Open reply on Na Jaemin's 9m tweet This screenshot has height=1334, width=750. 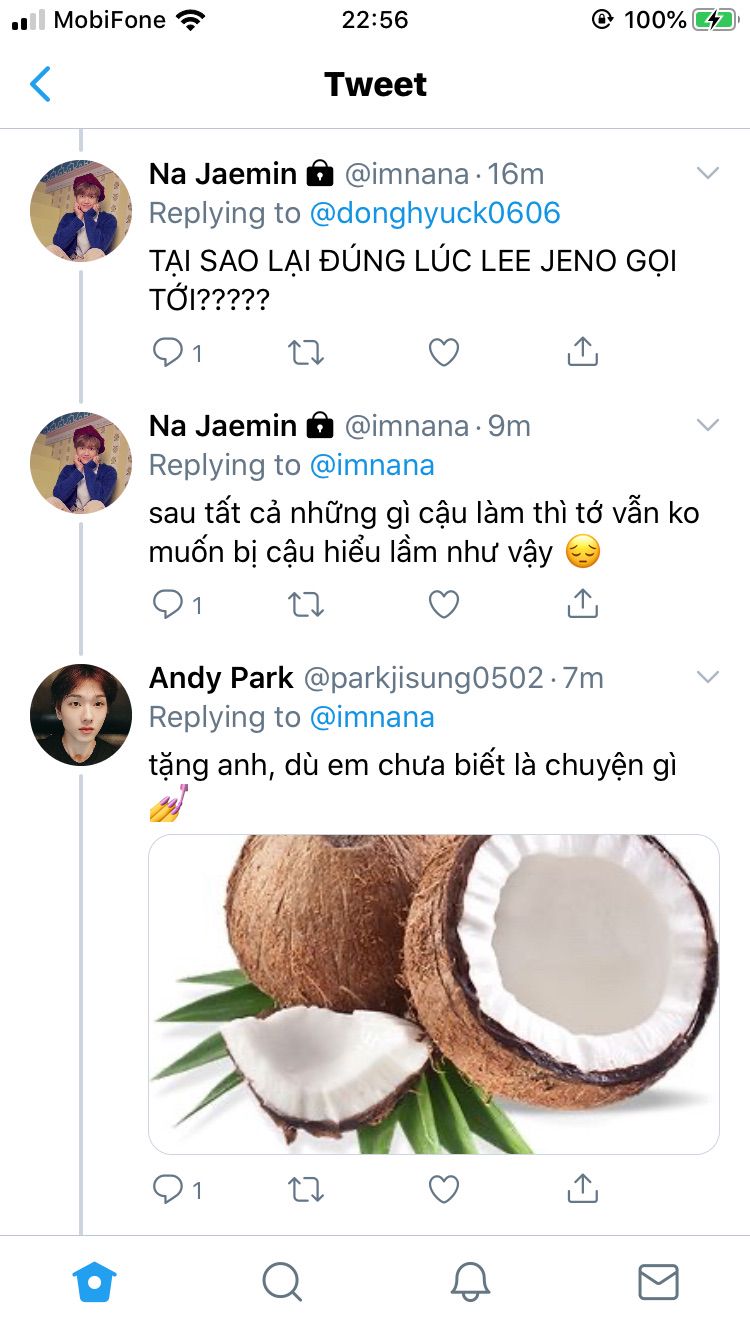[168, 604]
